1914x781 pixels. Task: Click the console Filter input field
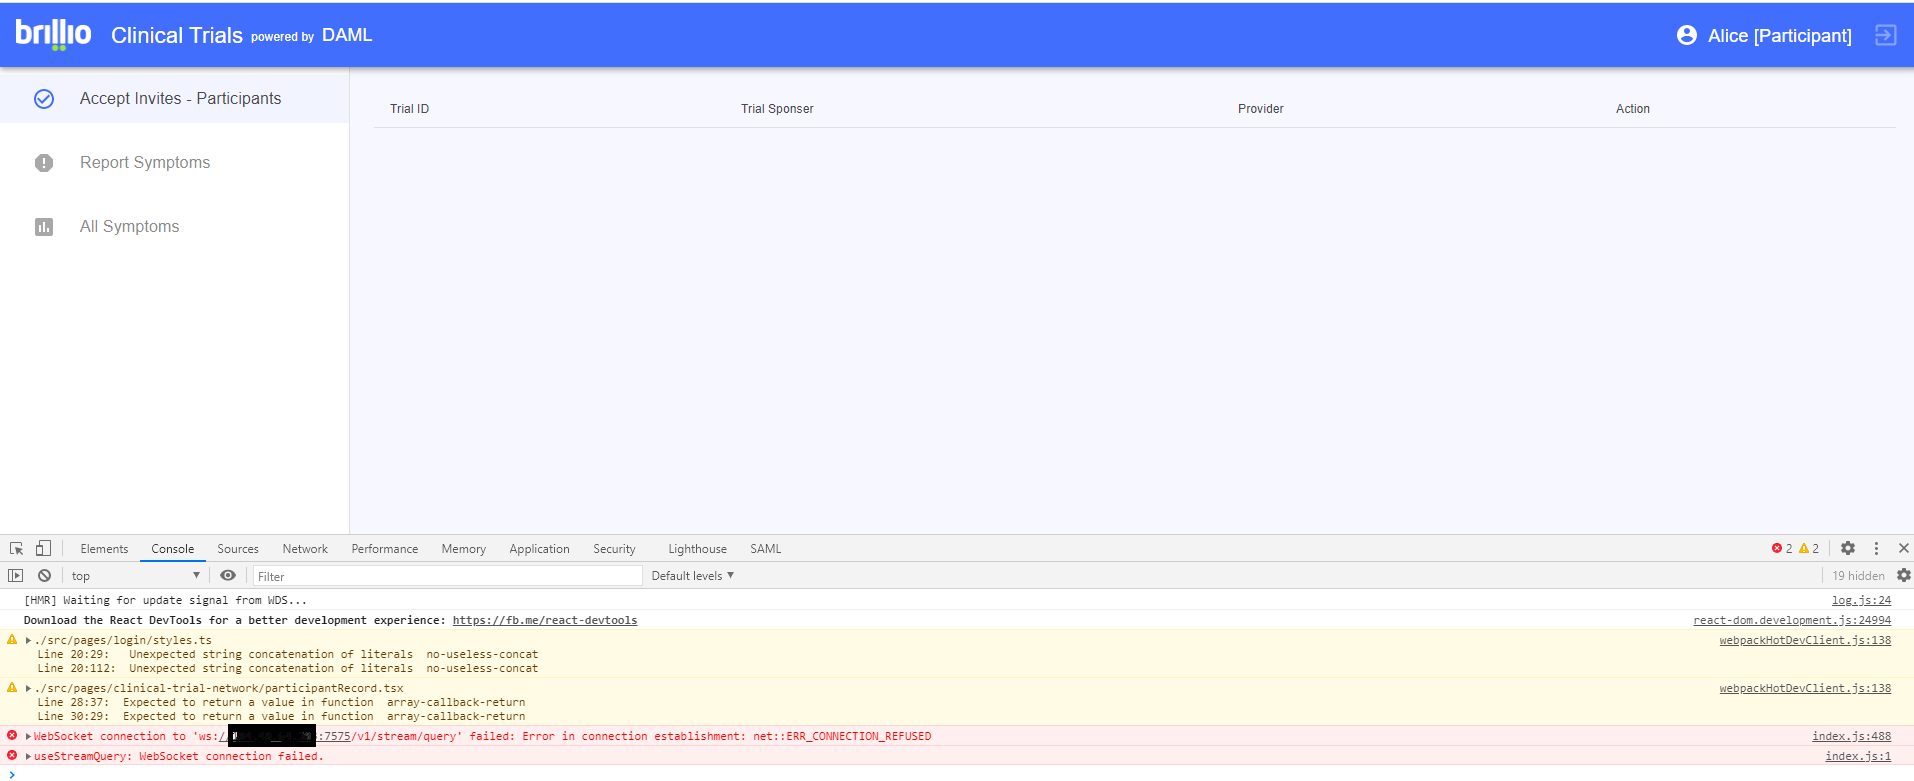(x=447, y=576)
